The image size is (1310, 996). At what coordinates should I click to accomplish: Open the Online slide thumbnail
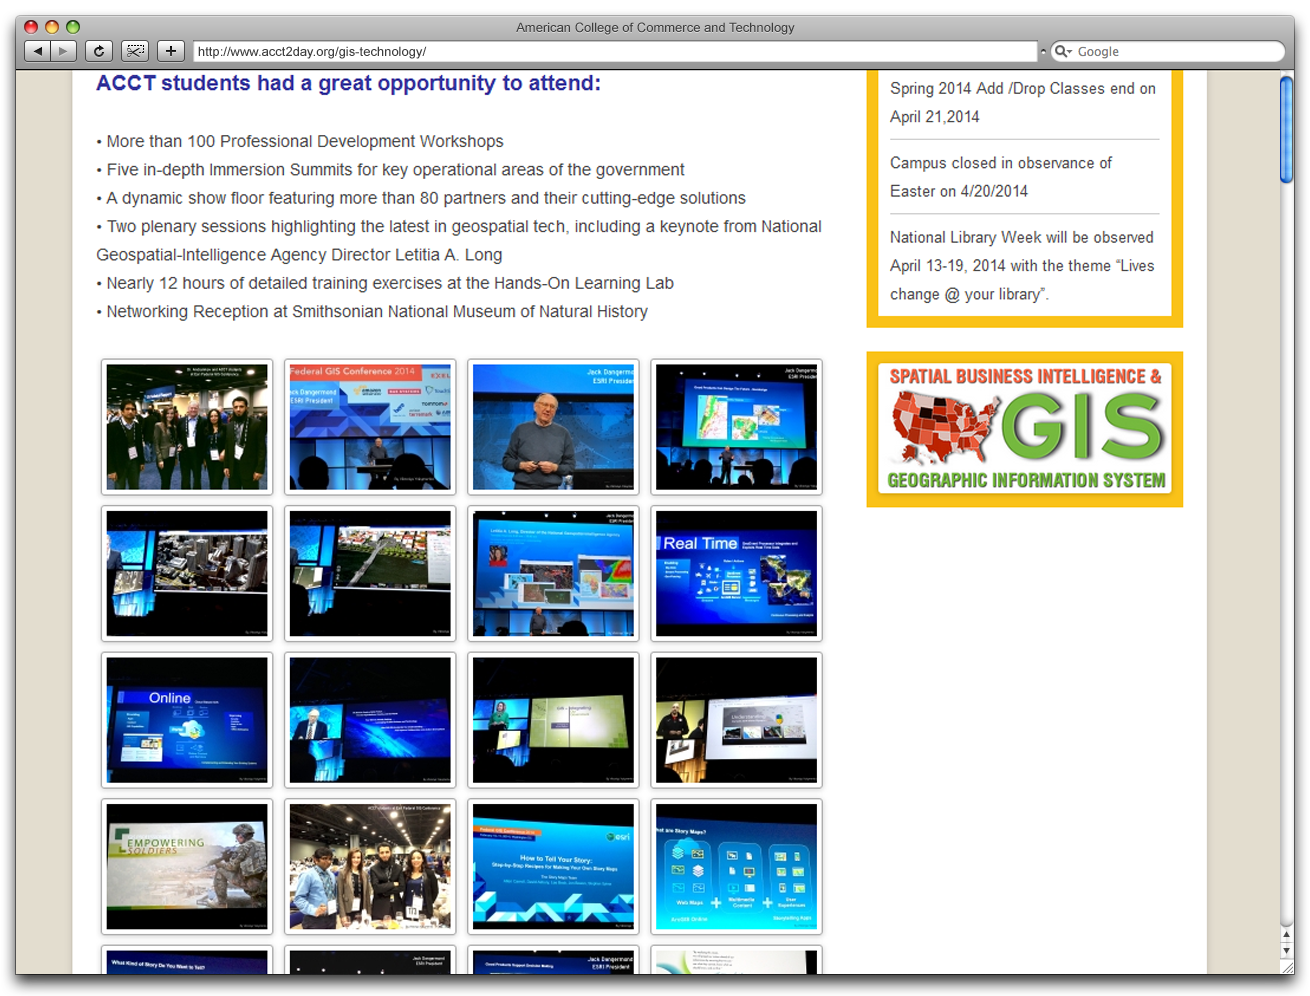click(187, 720)
